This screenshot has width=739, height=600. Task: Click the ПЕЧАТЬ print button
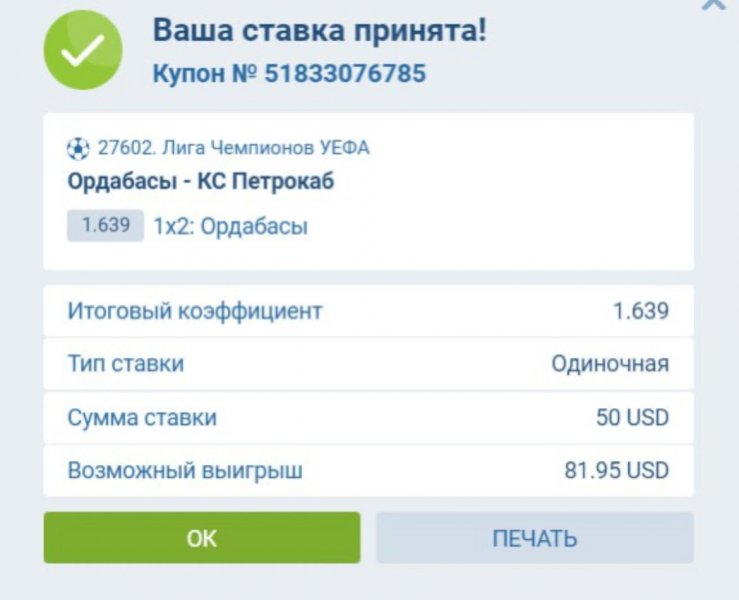[534, 538]
